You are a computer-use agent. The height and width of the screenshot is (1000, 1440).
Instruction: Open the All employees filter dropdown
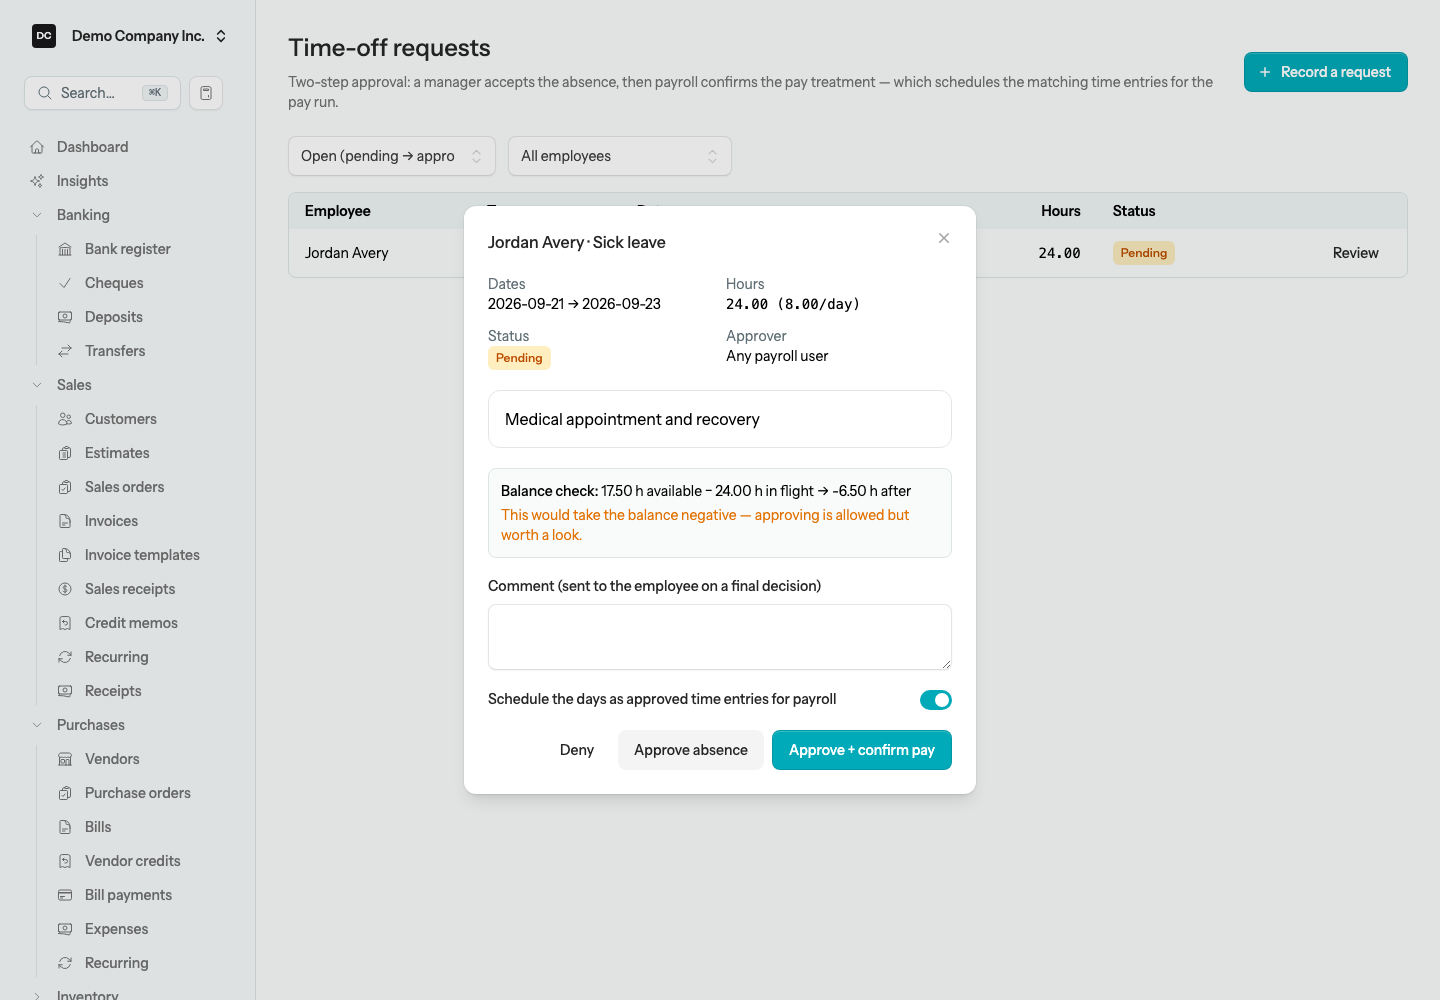pos(620,156)
